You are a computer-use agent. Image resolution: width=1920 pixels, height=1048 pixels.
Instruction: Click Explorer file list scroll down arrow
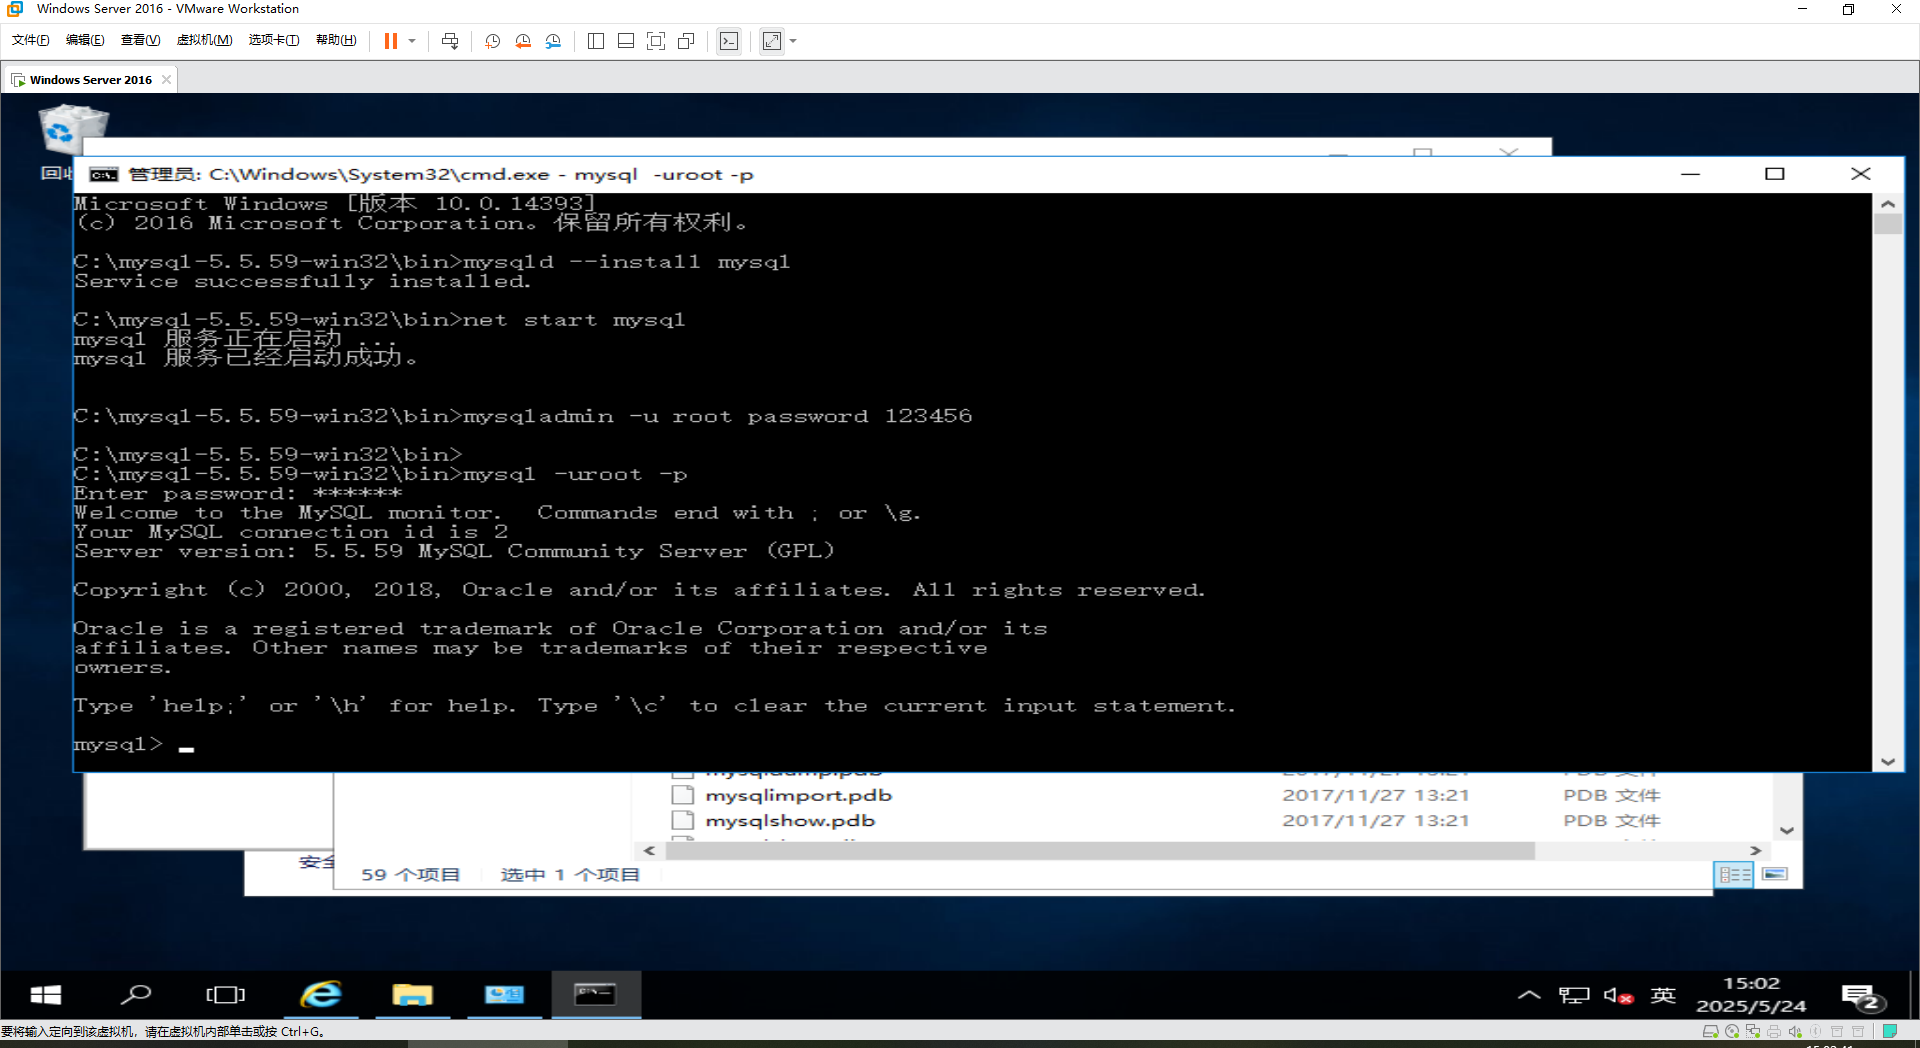(1787, 831)
